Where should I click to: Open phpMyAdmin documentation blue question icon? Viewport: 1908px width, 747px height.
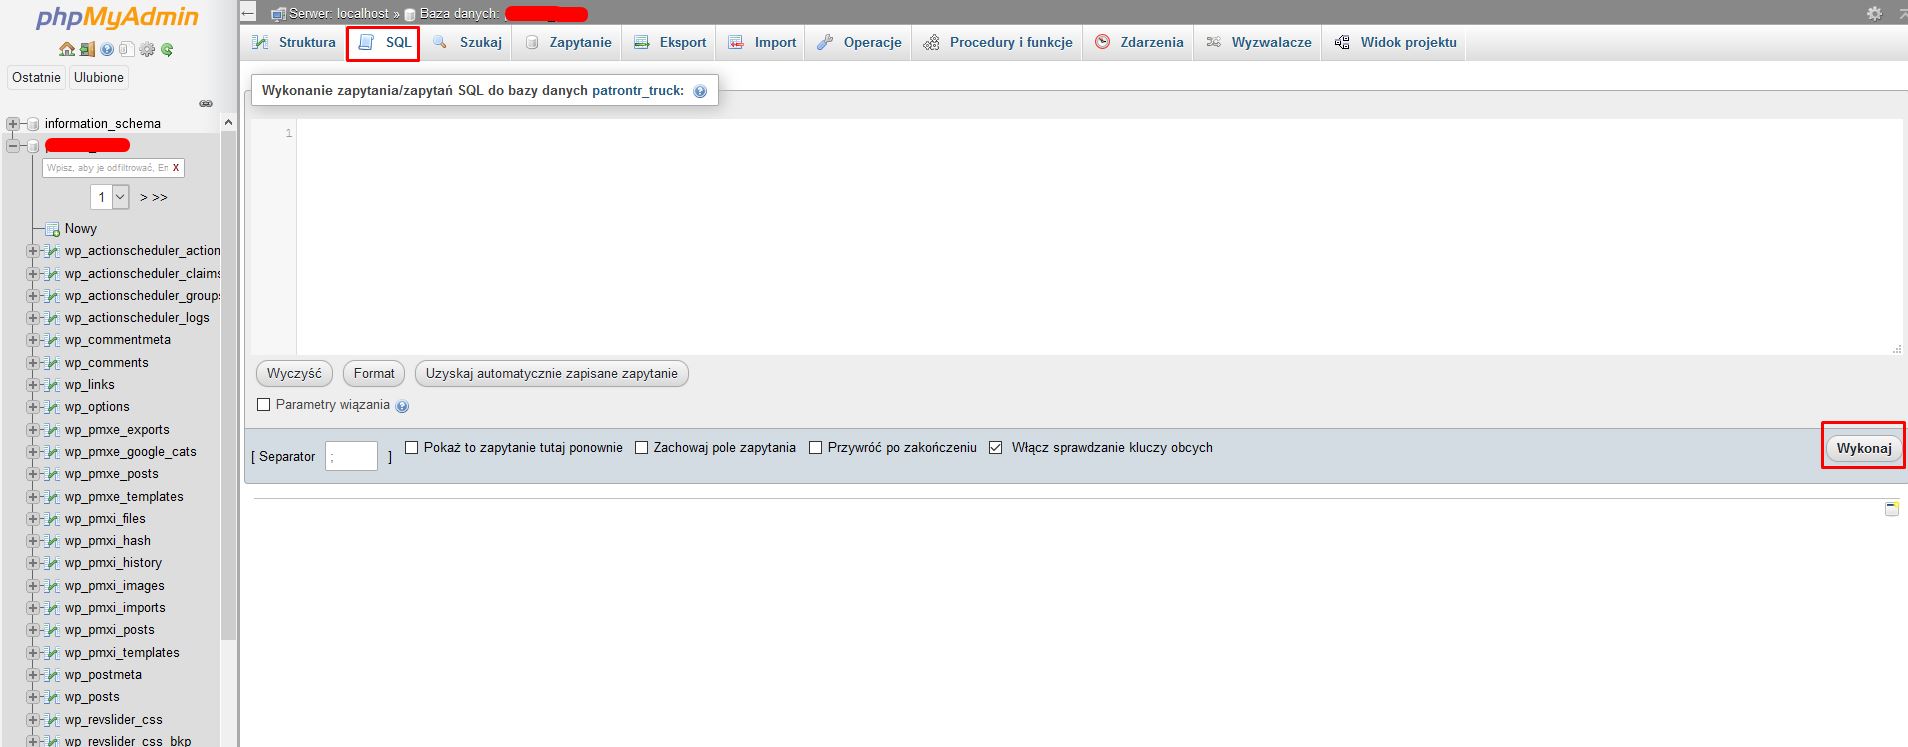pos(107,49)
